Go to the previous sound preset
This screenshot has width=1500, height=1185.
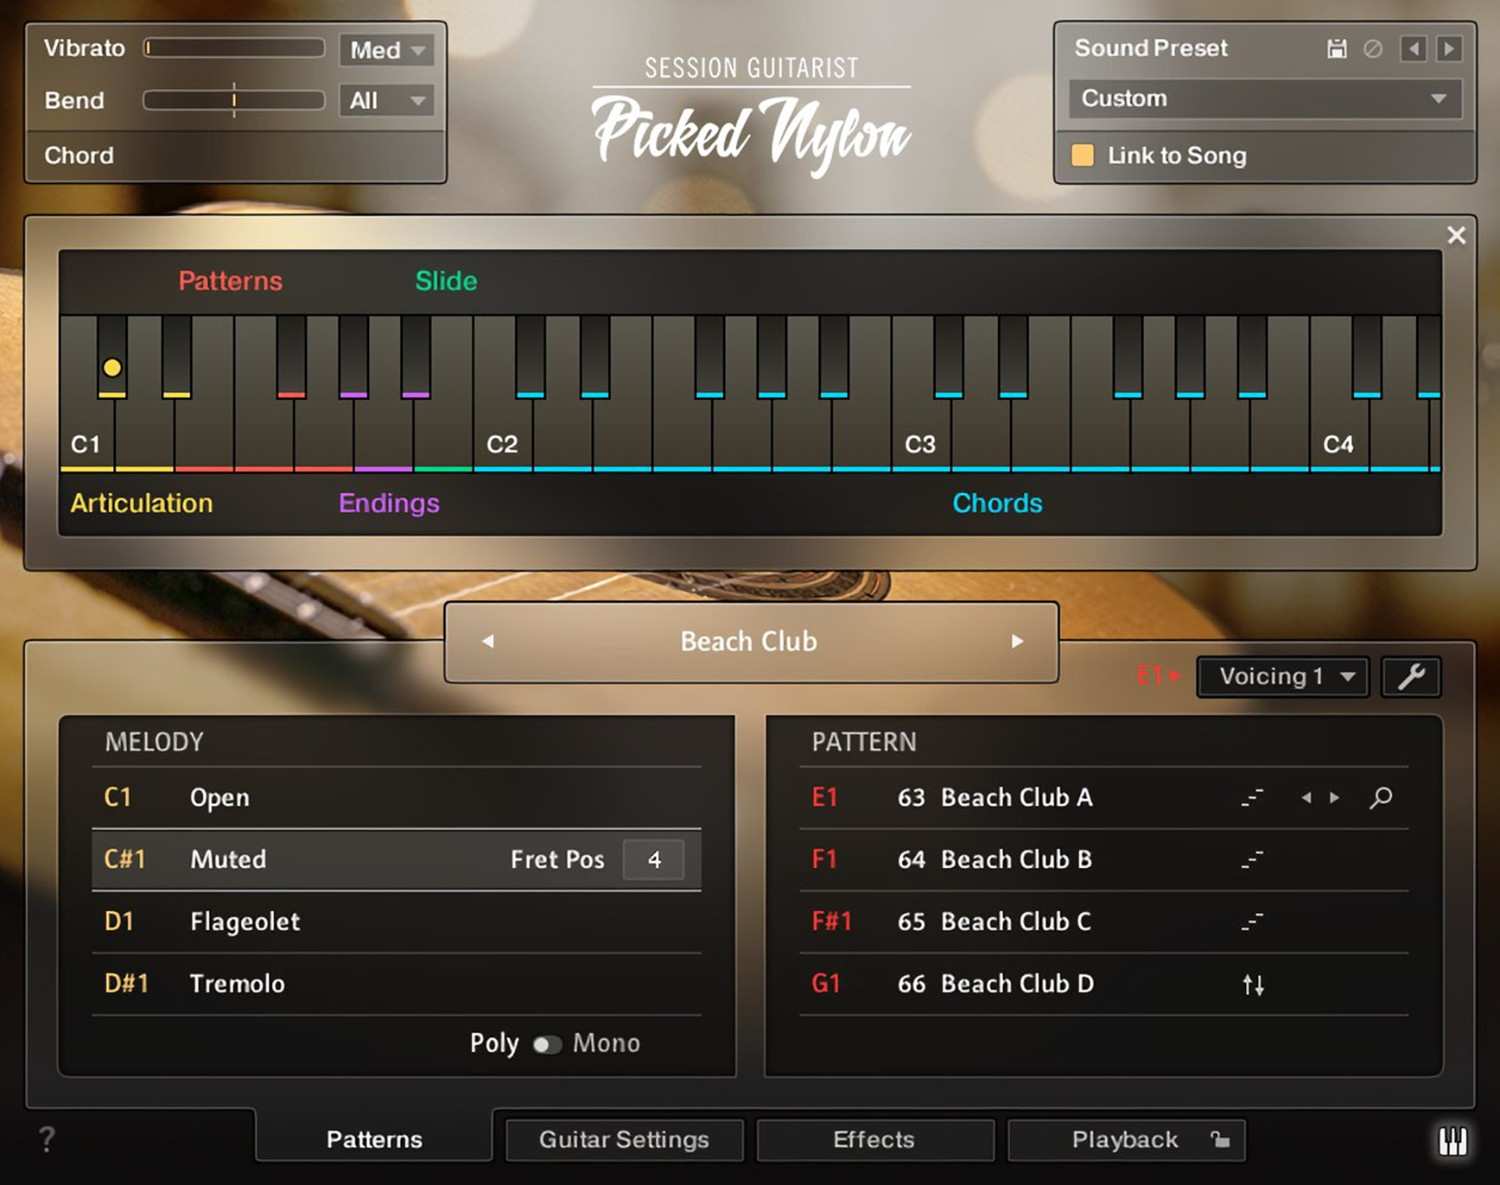(1412, 48)
